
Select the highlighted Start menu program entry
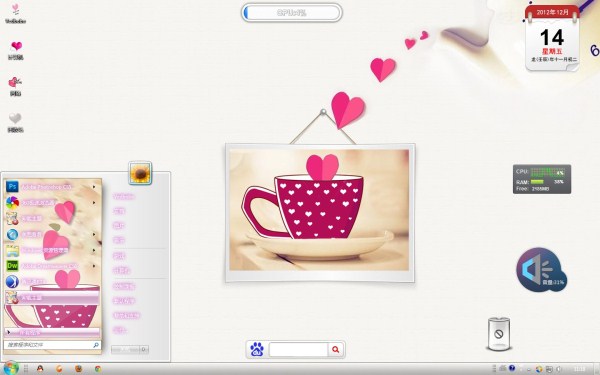[x=52, y=297]
